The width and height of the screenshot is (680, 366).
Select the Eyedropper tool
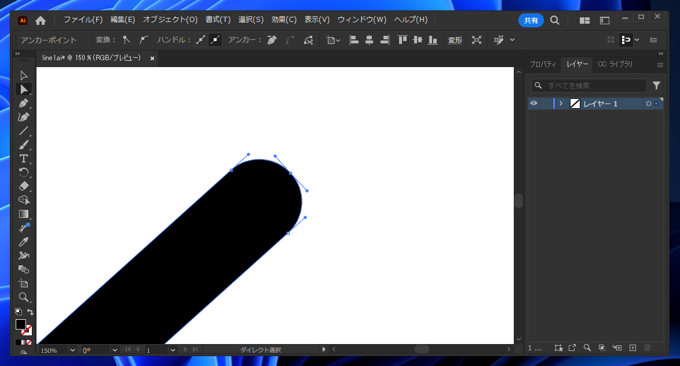click(x=23, y=242)
